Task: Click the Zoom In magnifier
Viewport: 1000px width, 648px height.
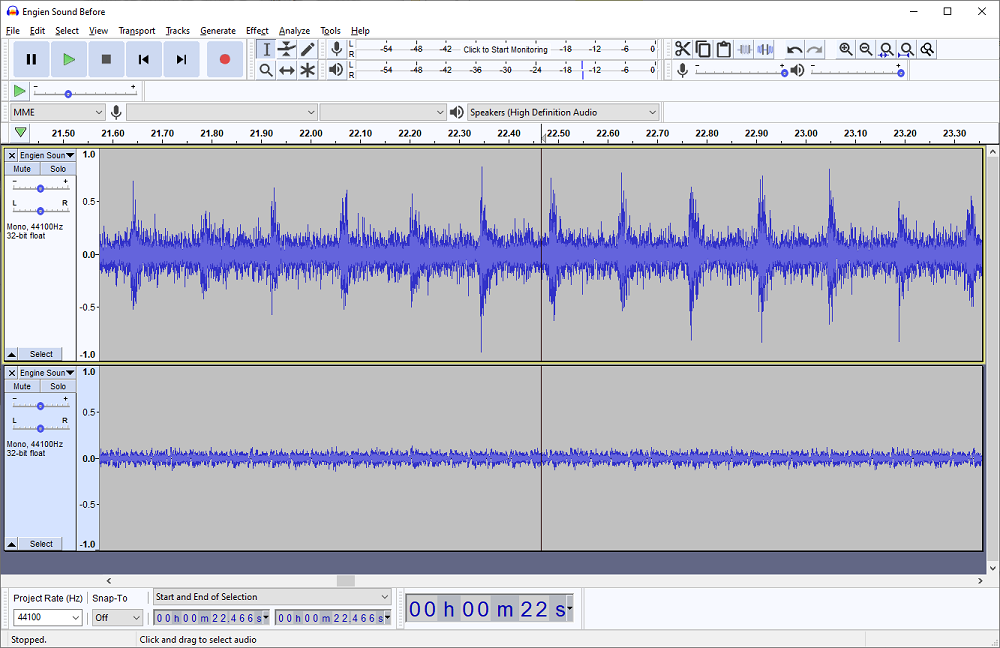Action: [846, 49]
